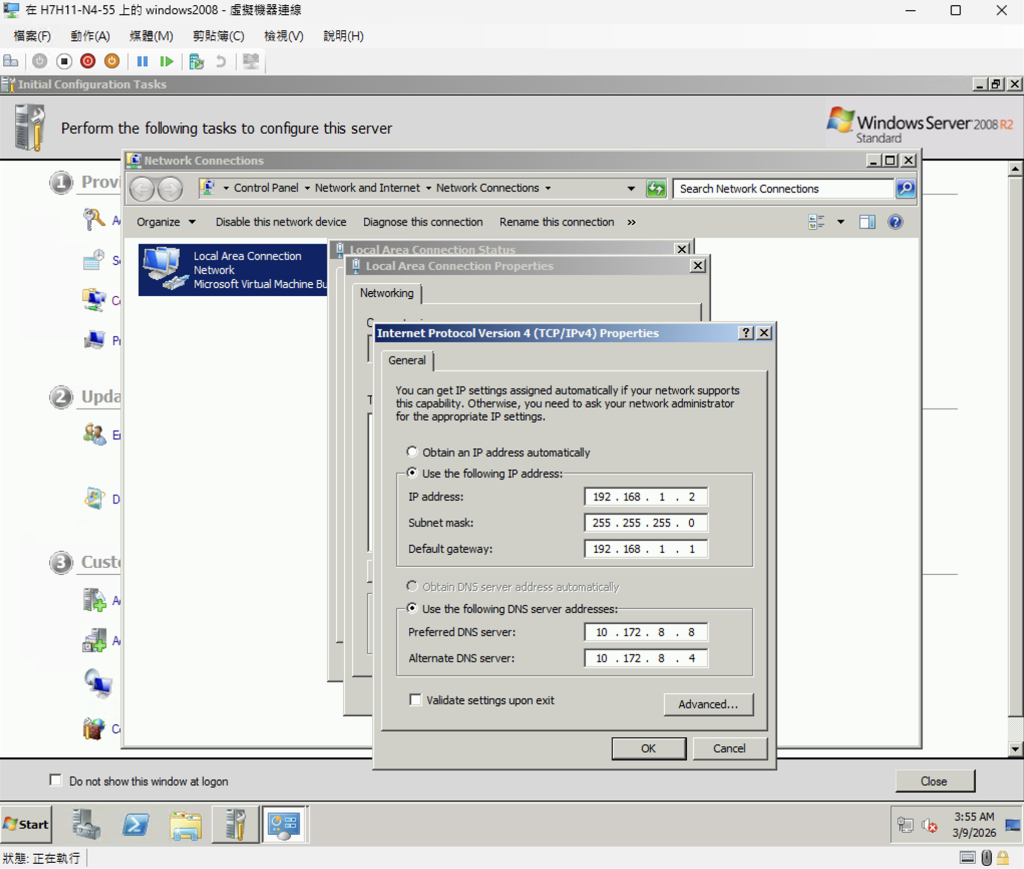
Task: Click the Preferred DNS server field
Action: pyautogui.click(x=646, y=632)
